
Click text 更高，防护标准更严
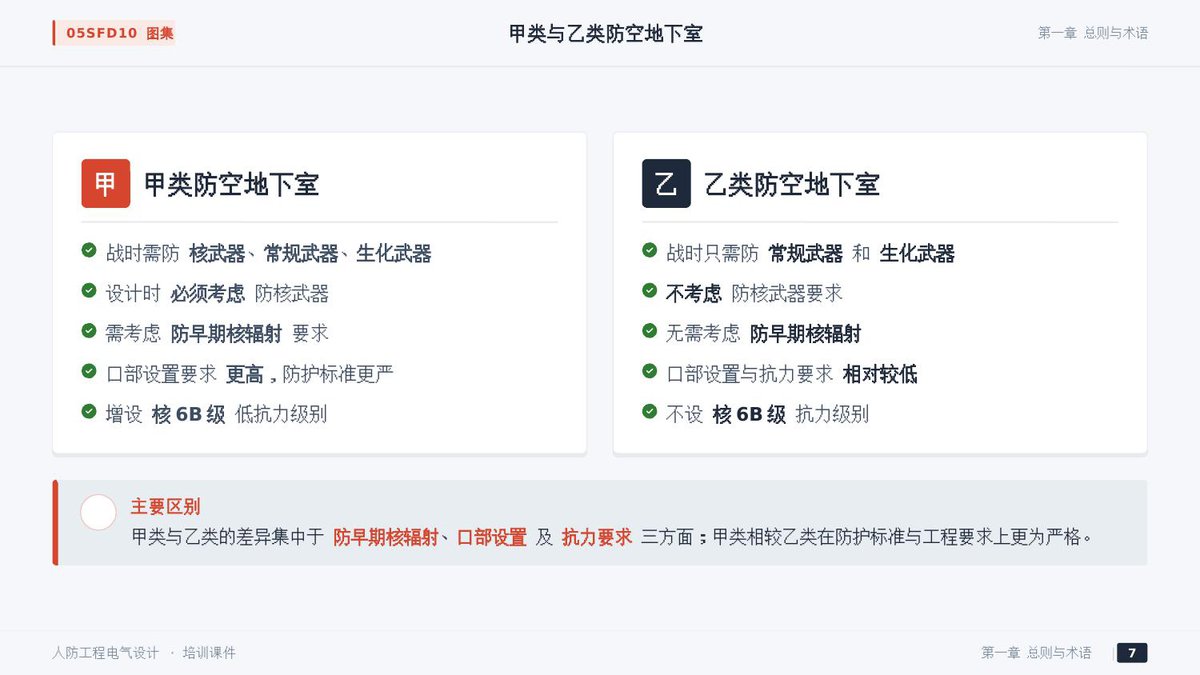[x=310, y=374]
